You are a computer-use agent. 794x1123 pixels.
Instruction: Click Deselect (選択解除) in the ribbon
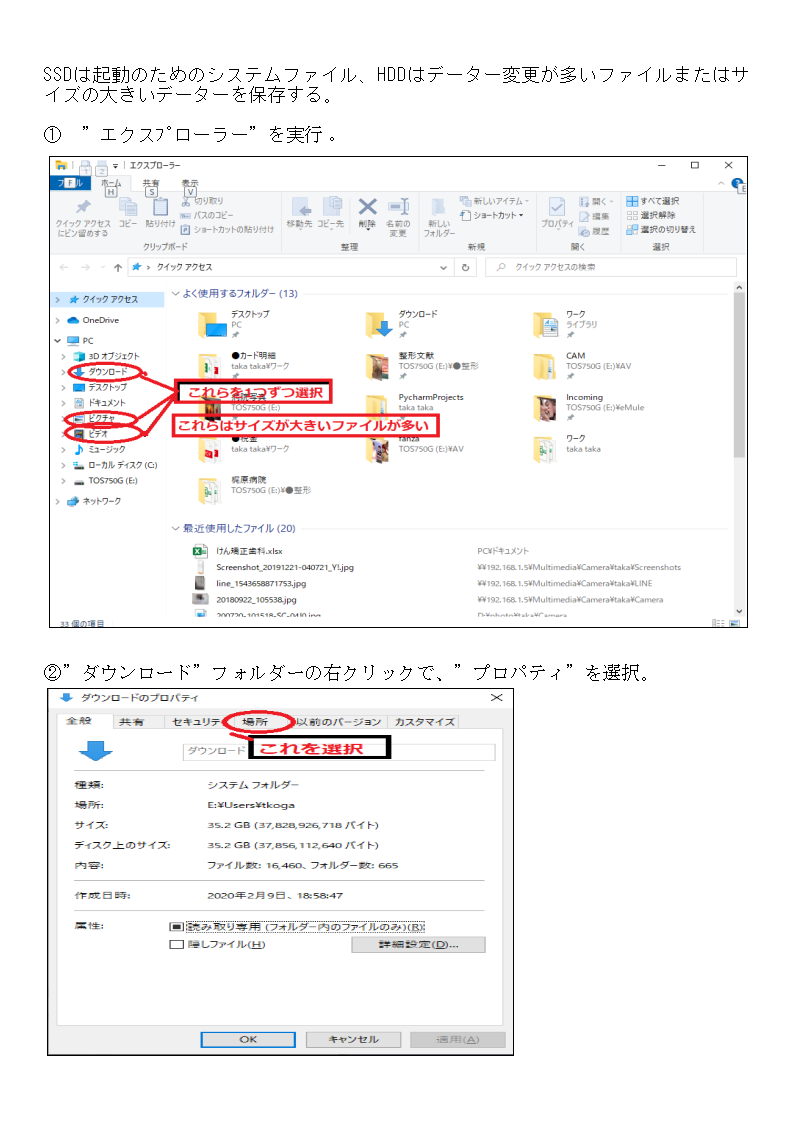(x=651, y=215)
